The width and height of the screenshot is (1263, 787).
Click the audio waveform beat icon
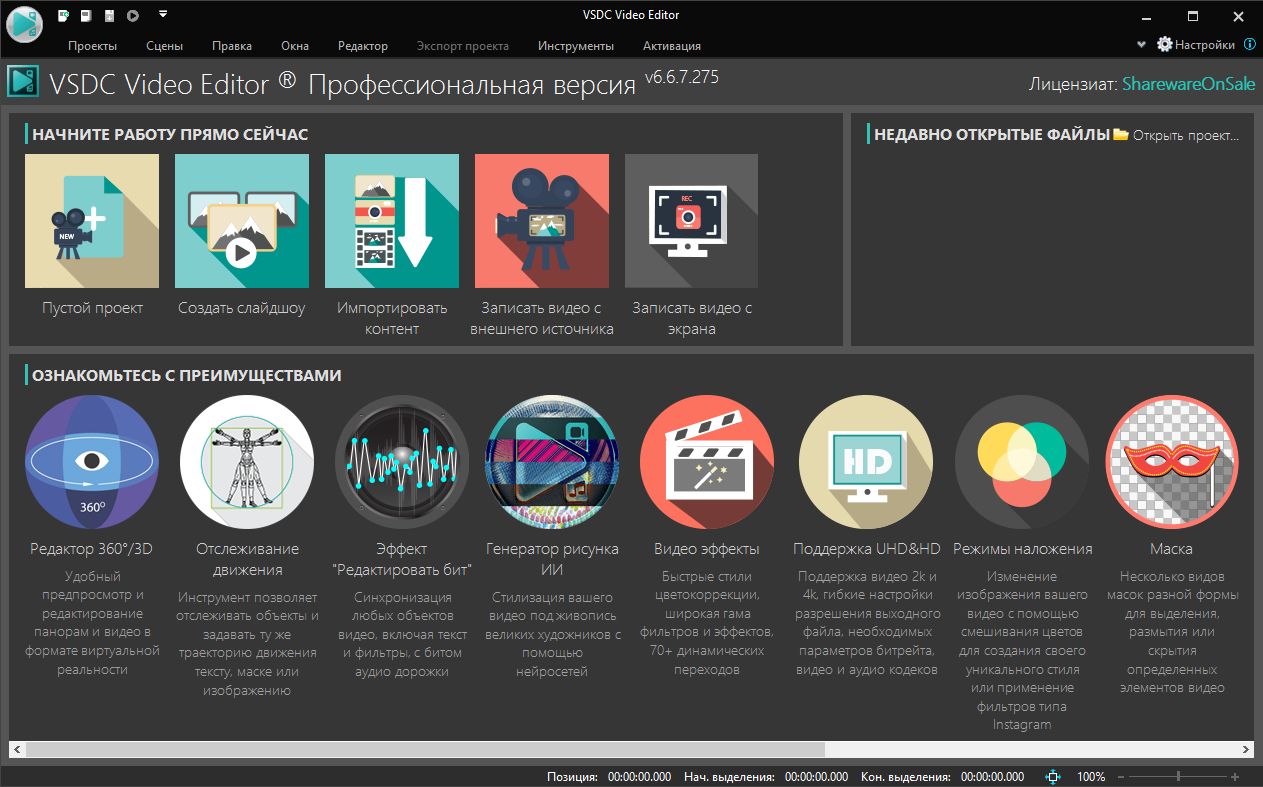click(x=402, y=462)
